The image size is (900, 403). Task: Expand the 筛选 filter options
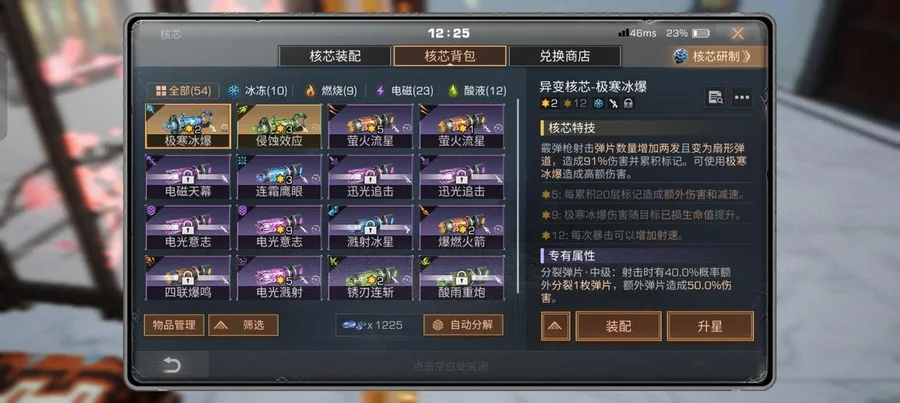click(x=243, y=325)
